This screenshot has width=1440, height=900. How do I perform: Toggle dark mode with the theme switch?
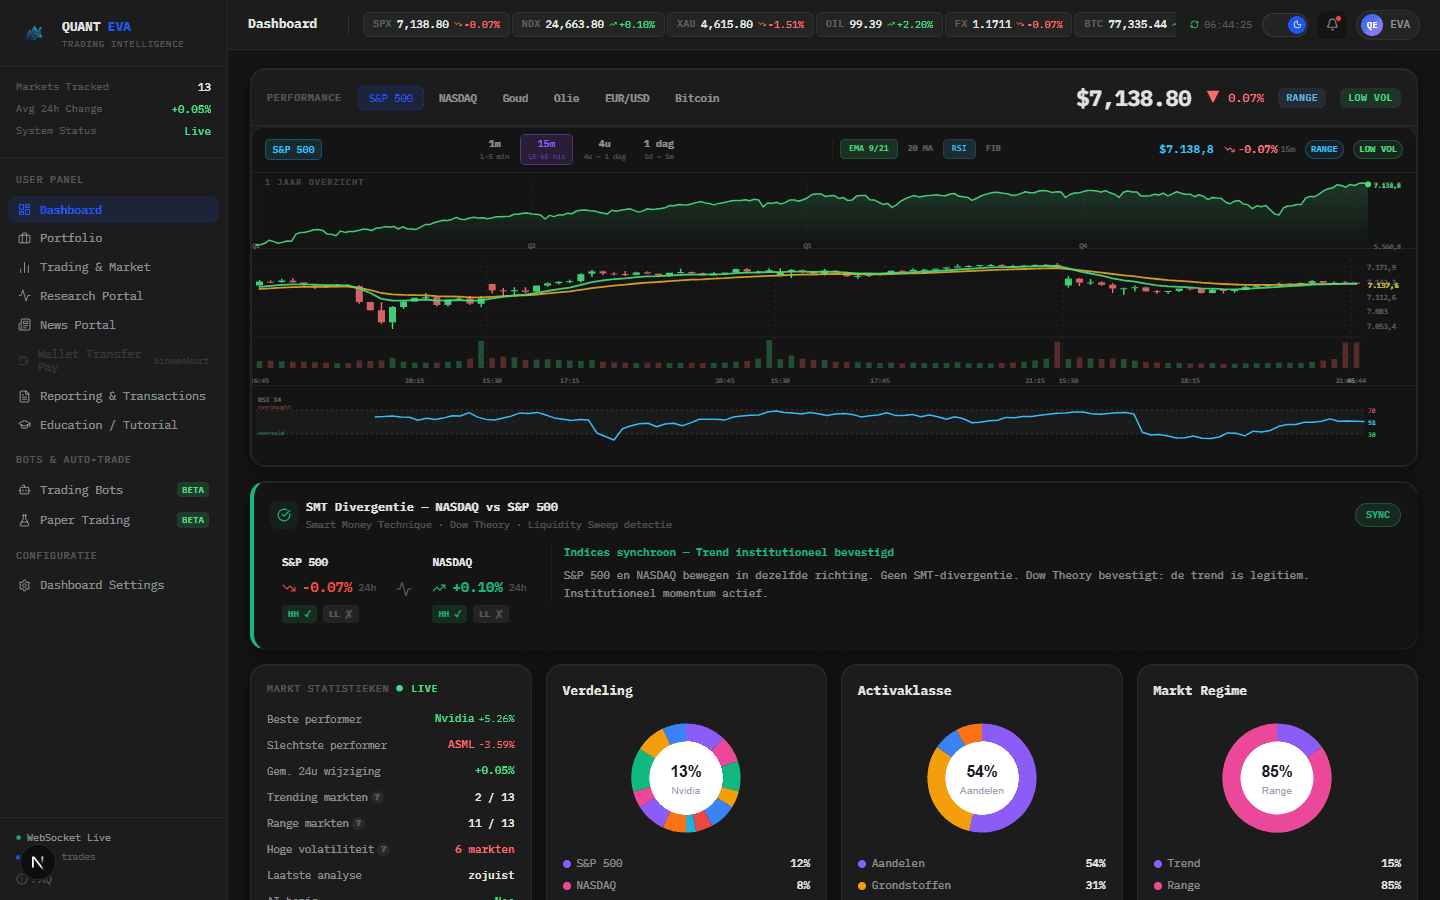tap(1285, 24)
